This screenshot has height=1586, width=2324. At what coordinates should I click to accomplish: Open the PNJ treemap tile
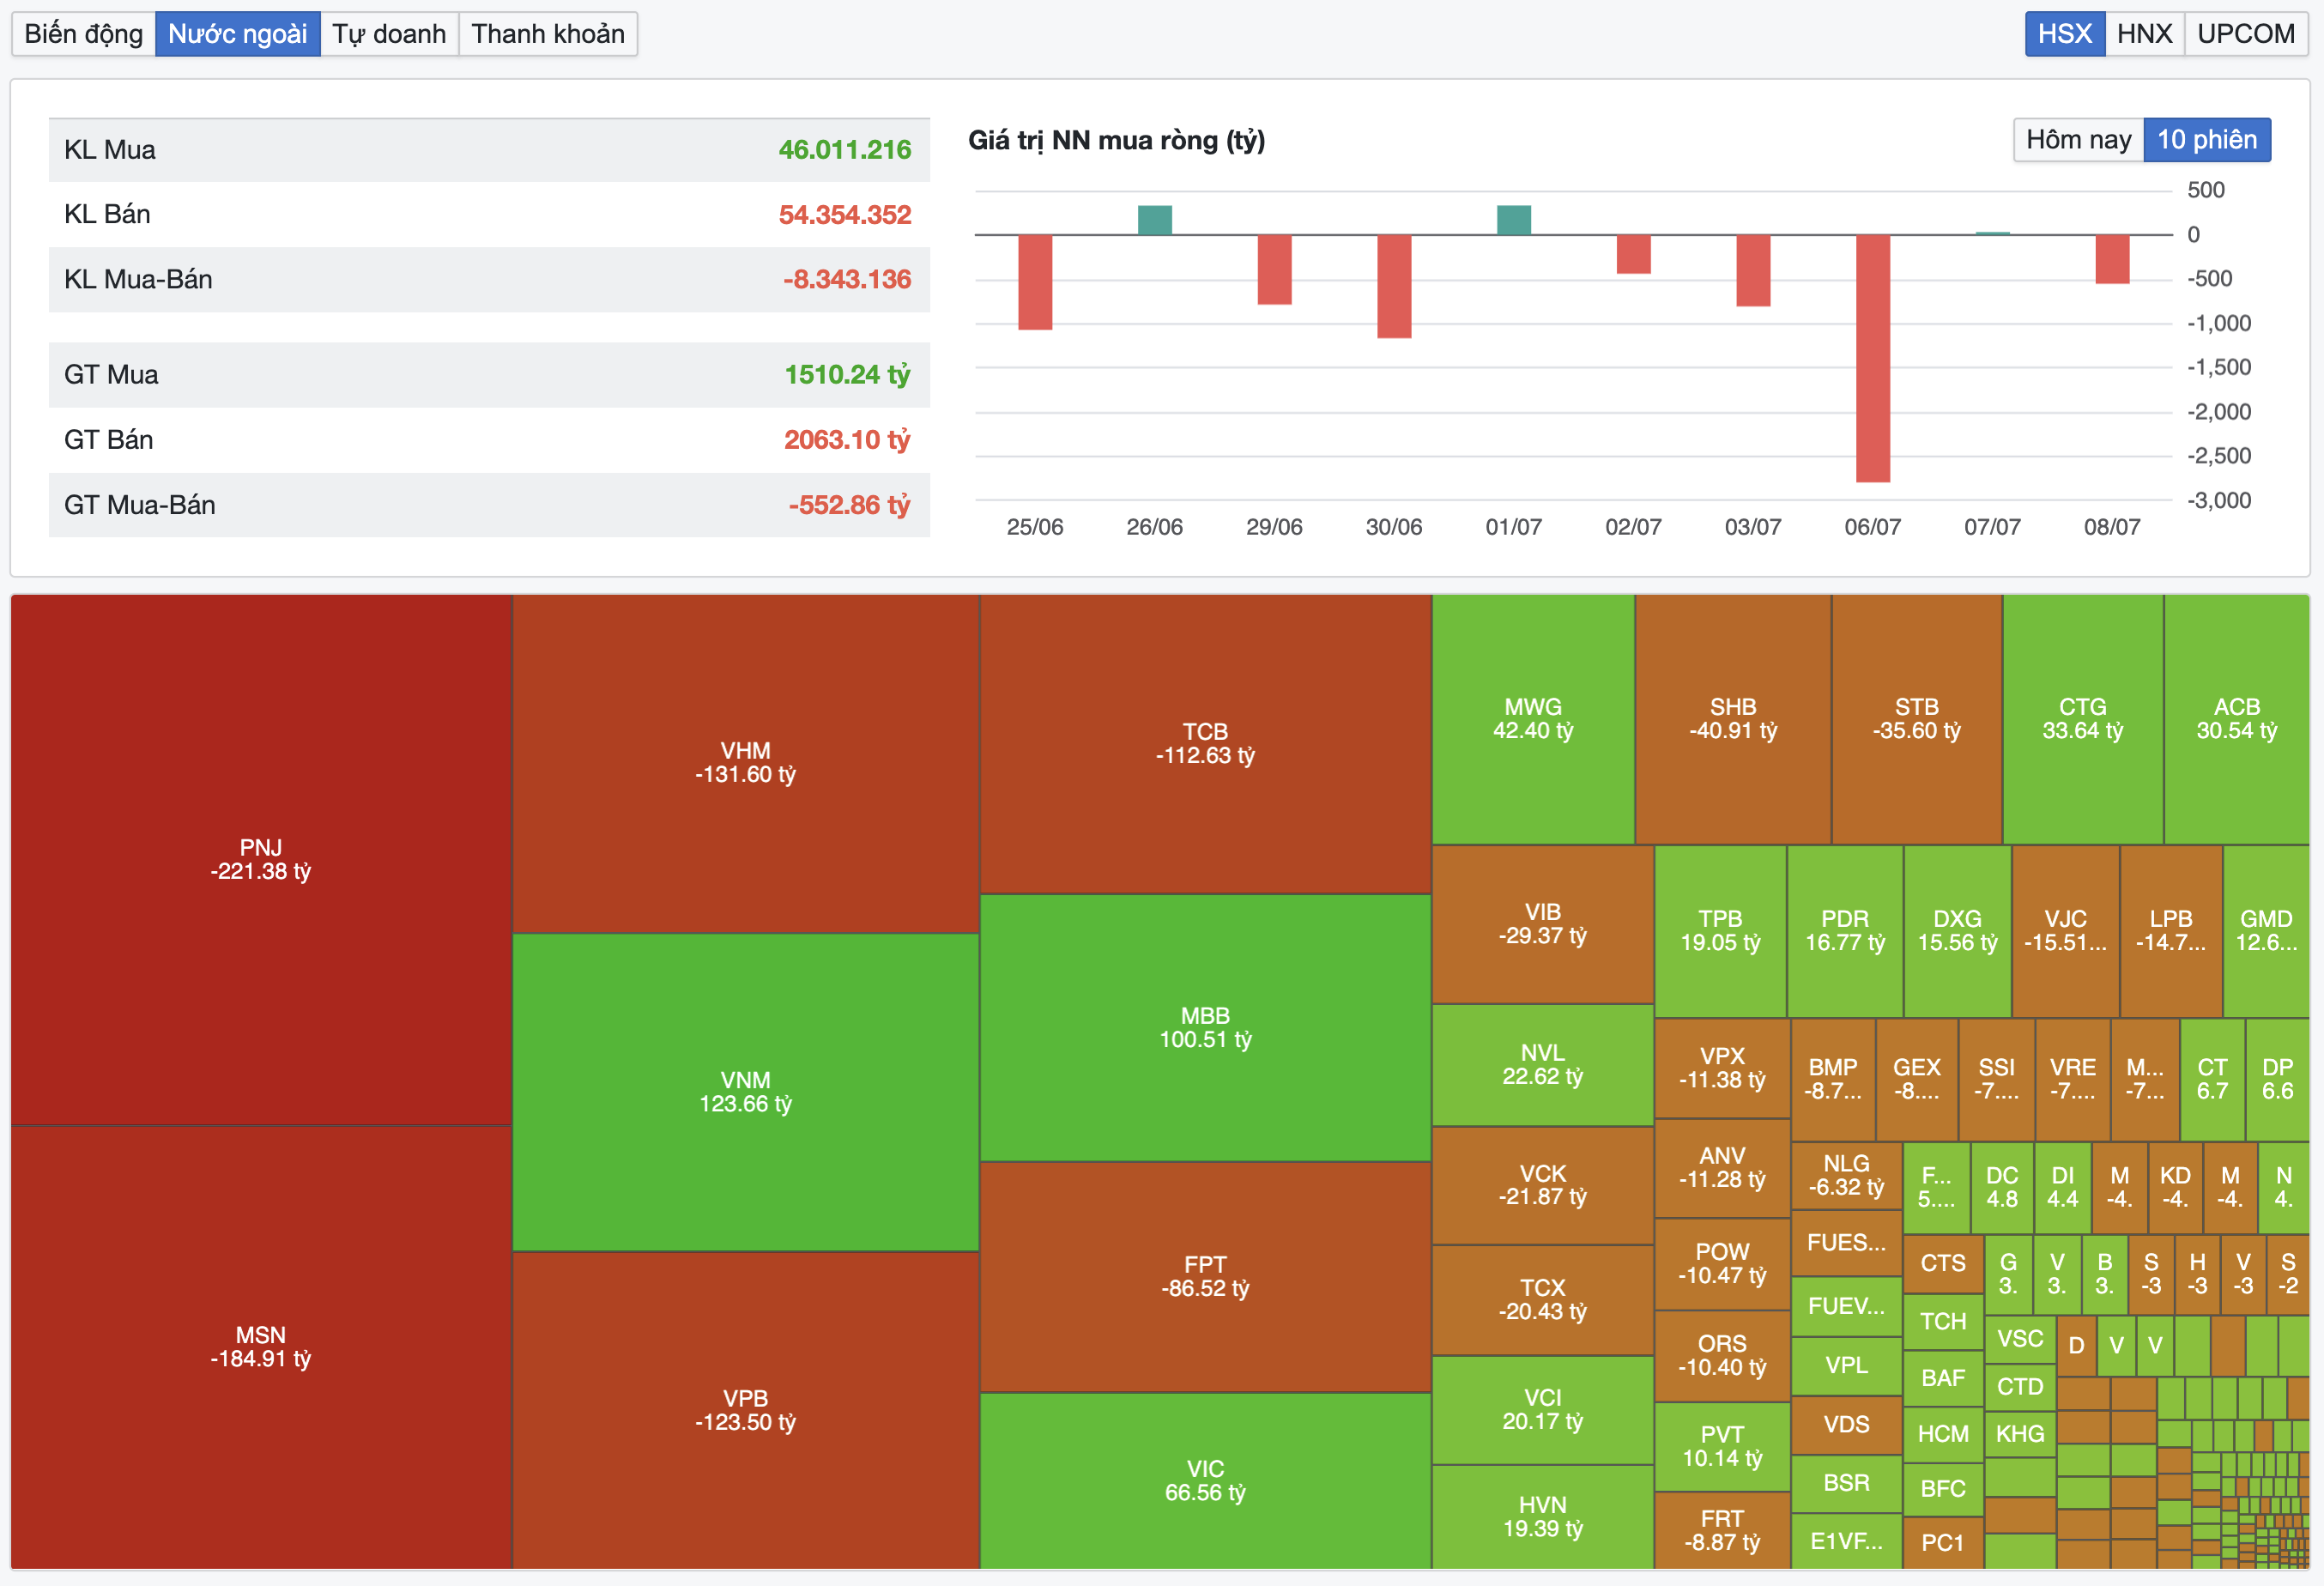(x=261, y=860)
